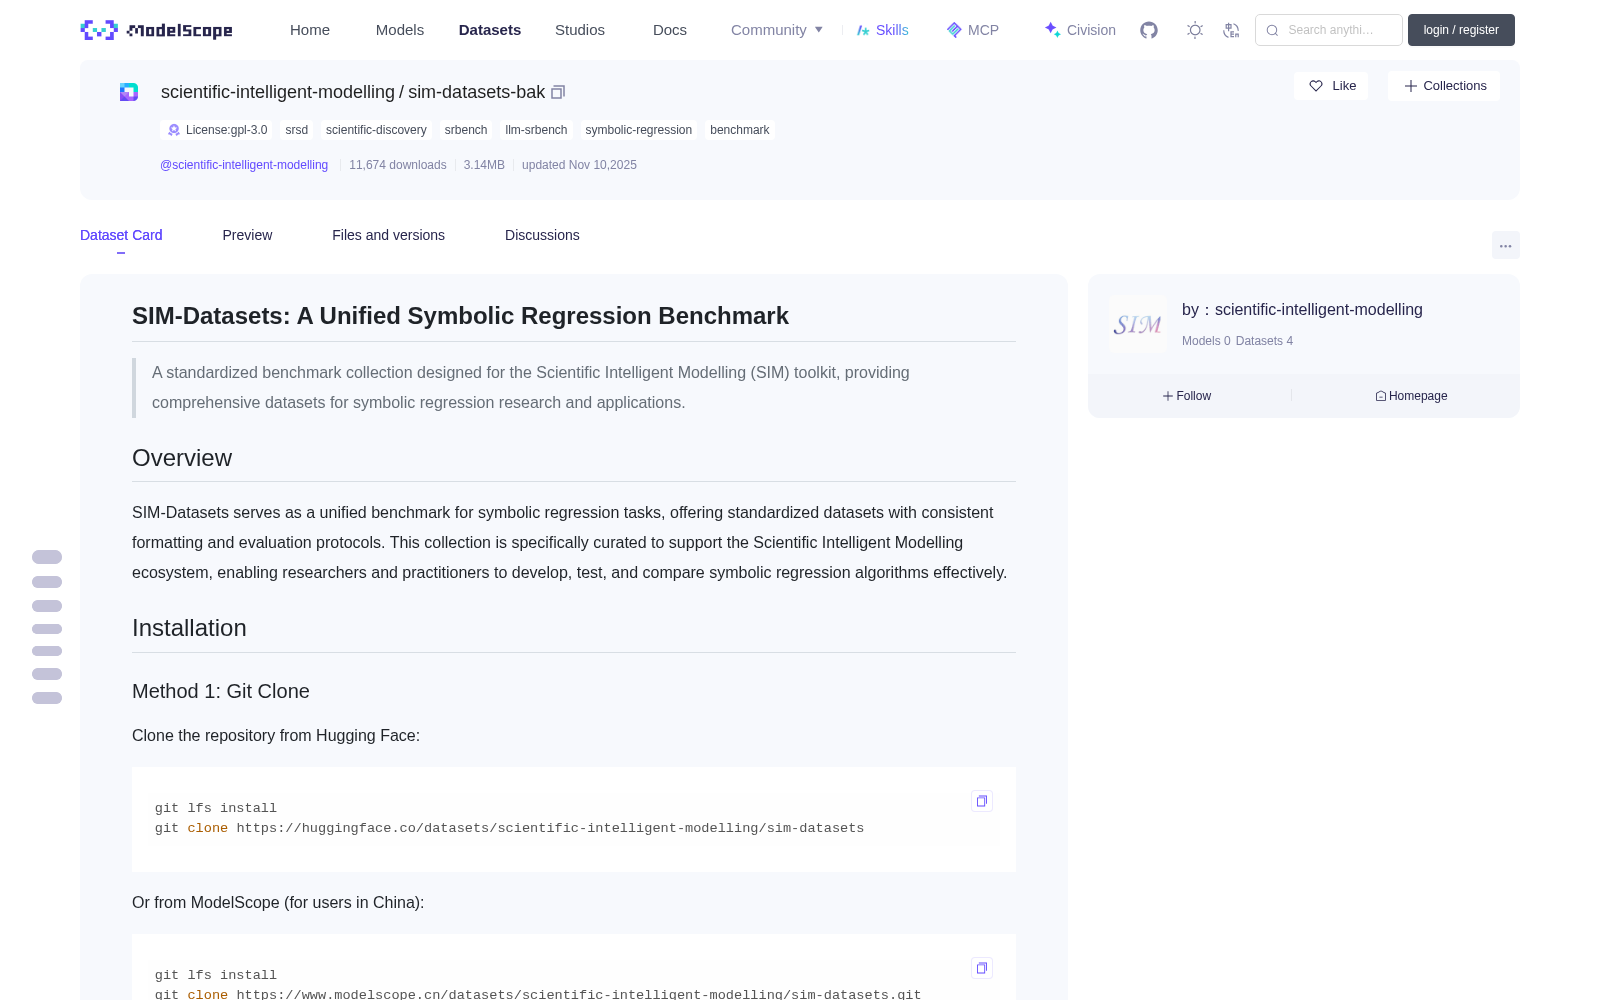Open the organization Homepage link

(1411, 396)
